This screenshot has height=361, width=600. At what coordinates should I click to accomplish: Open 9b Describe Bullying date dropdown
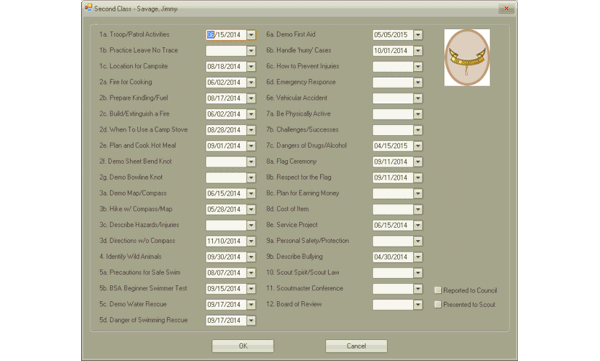[x=418, y=257]
